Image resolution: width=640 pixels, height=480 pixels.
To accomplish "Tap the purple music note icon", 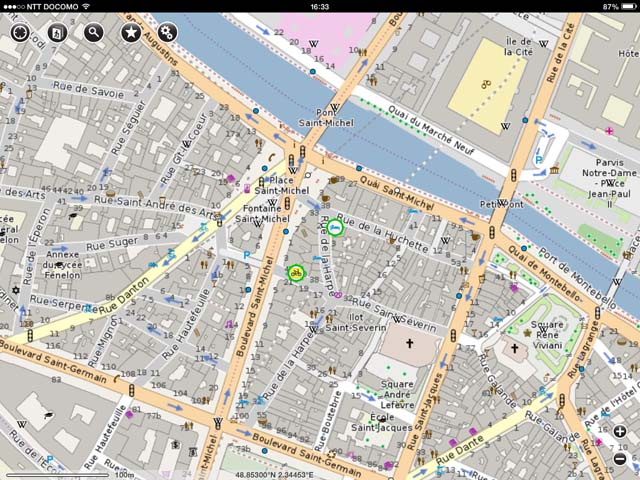I will coord(229,324).
